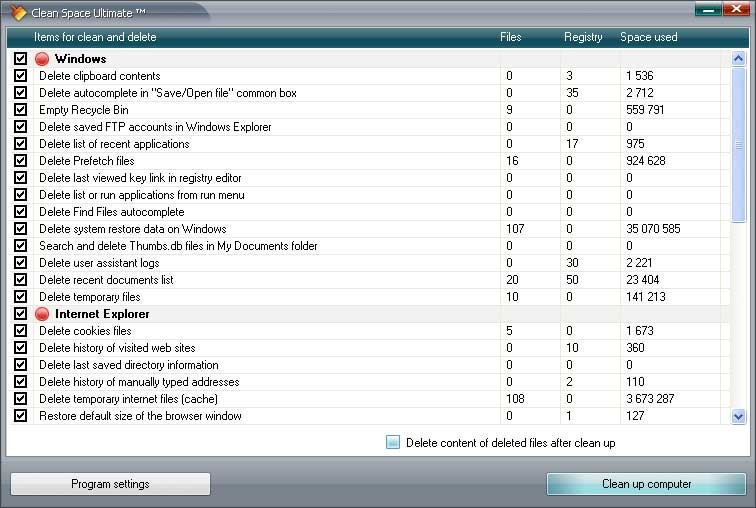The width and height of the screenshot is (756, 508).
Task: Select the Internet Explorer group heading
Action: [102, 314]
